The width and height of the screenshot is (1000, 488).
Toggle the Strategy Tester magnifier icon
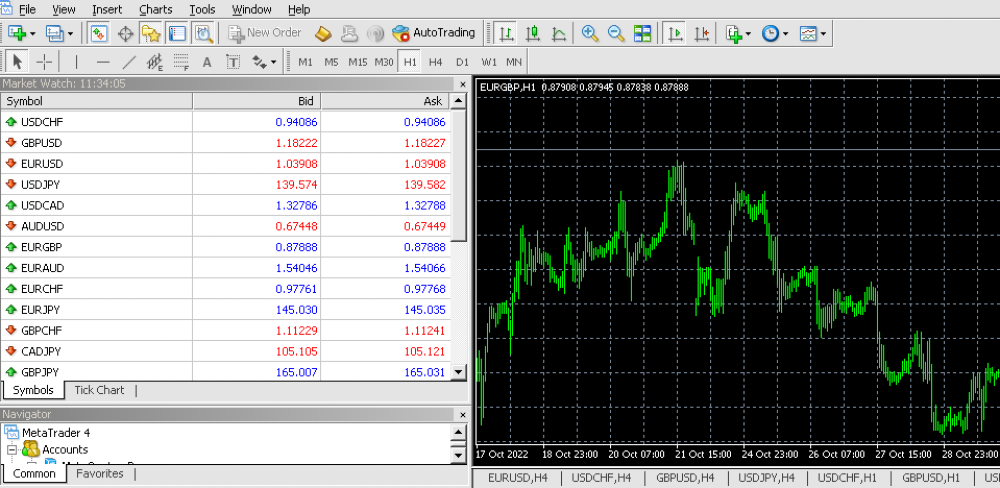point(203,33)
